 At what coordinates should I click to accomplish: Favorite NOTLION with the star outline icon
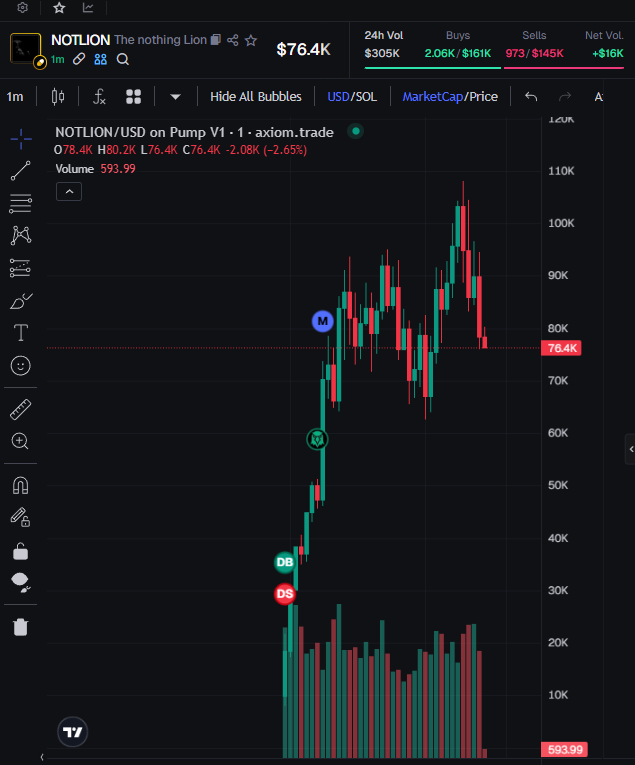[x=251, y=40]
